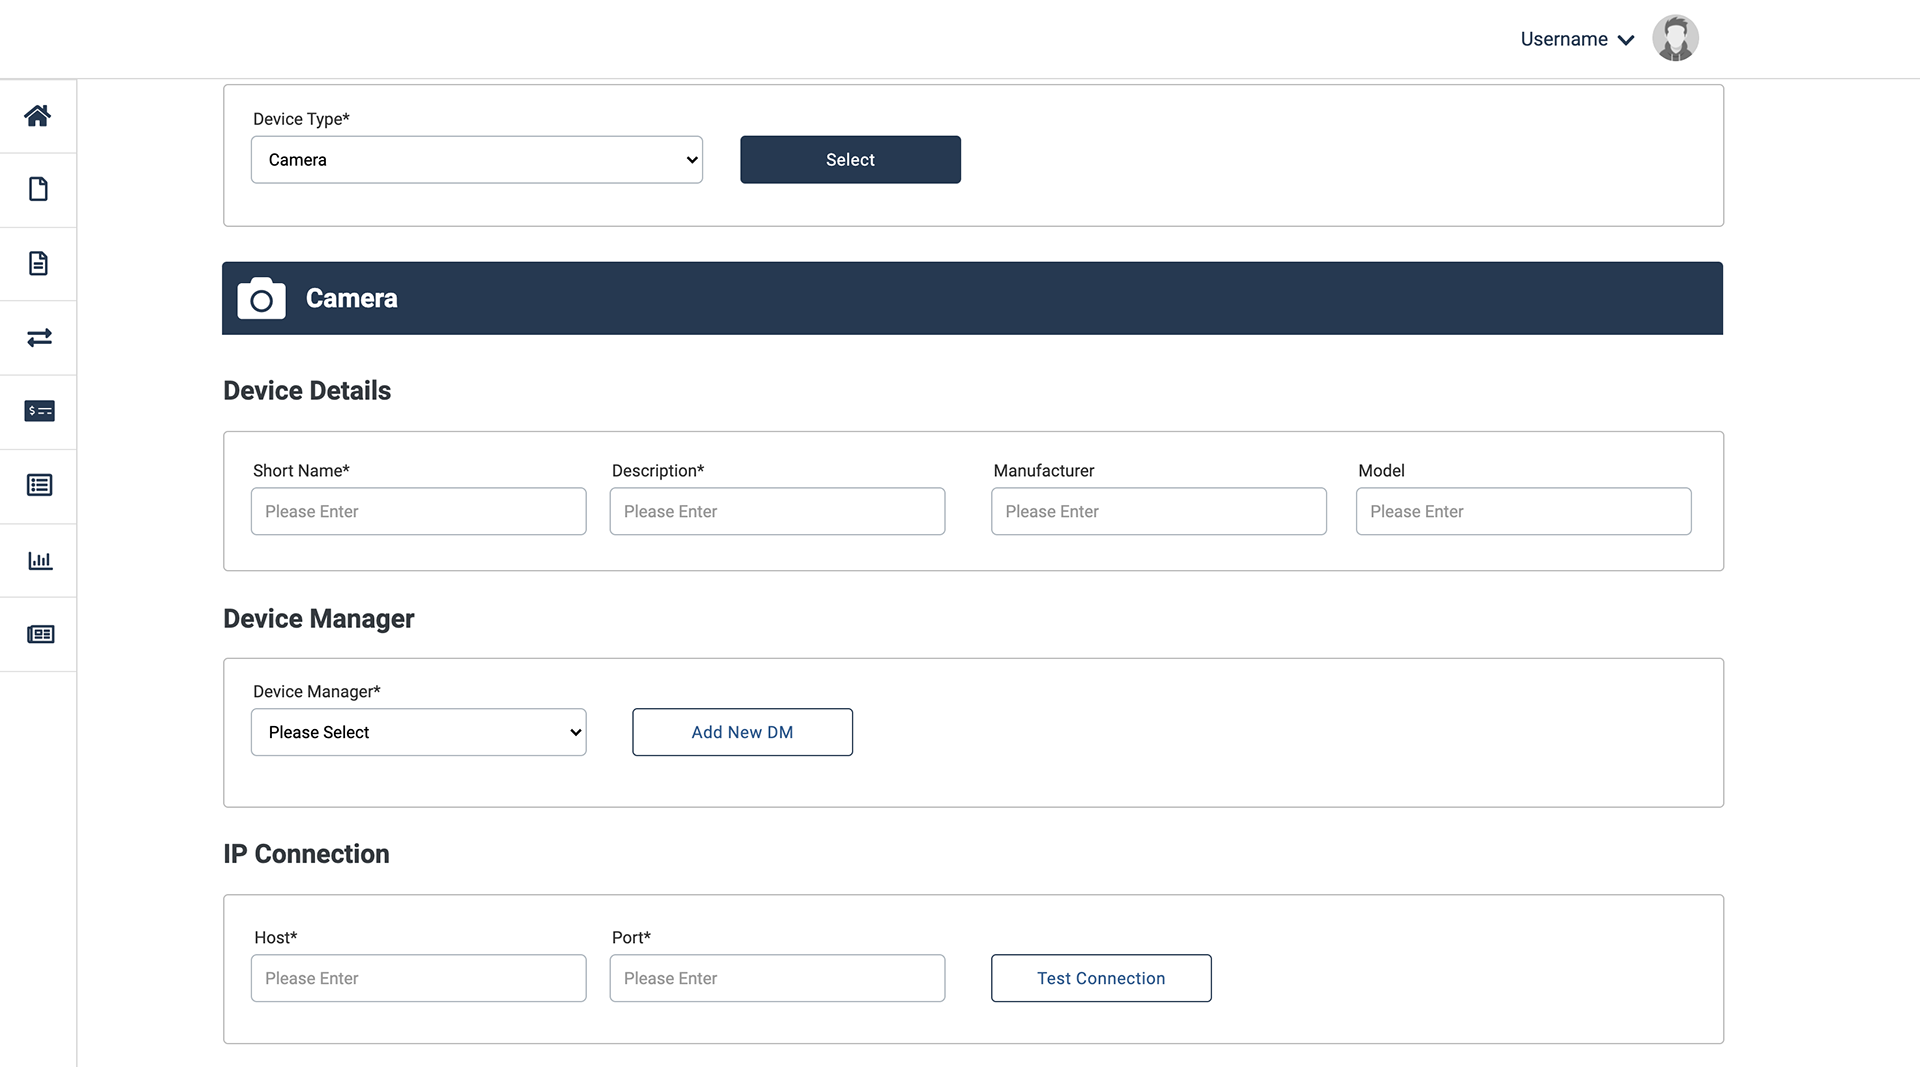Click the Add New DM button

point(742,732)
